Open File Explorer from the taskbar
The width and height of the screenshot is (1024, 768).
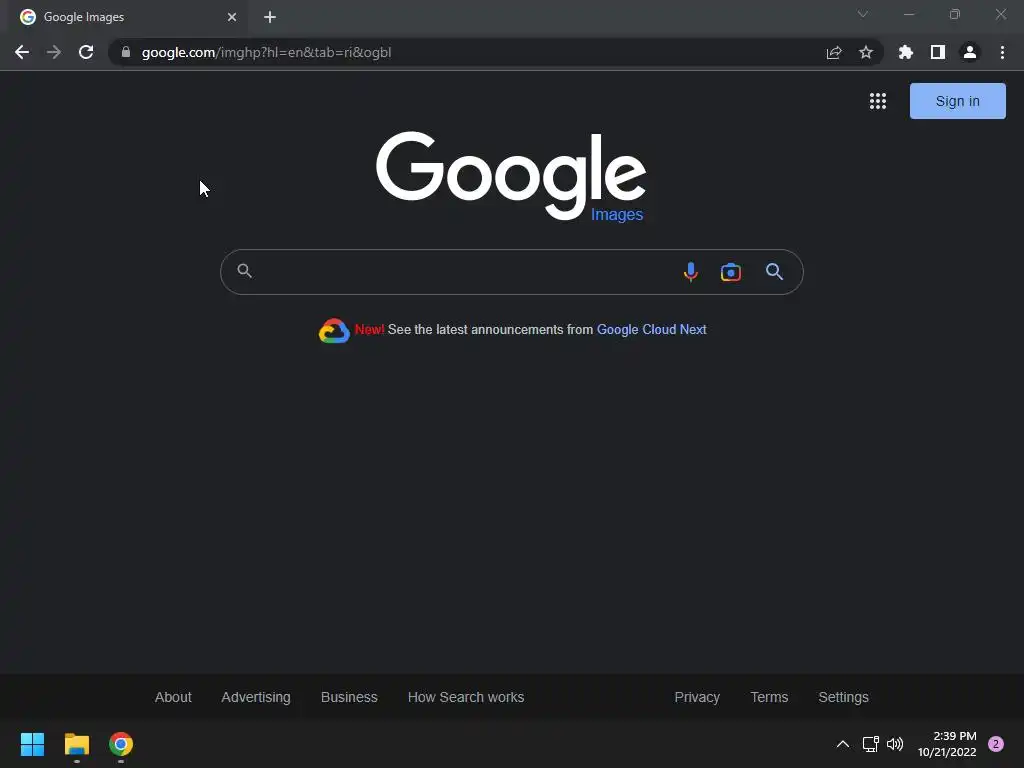pos(76,744)
